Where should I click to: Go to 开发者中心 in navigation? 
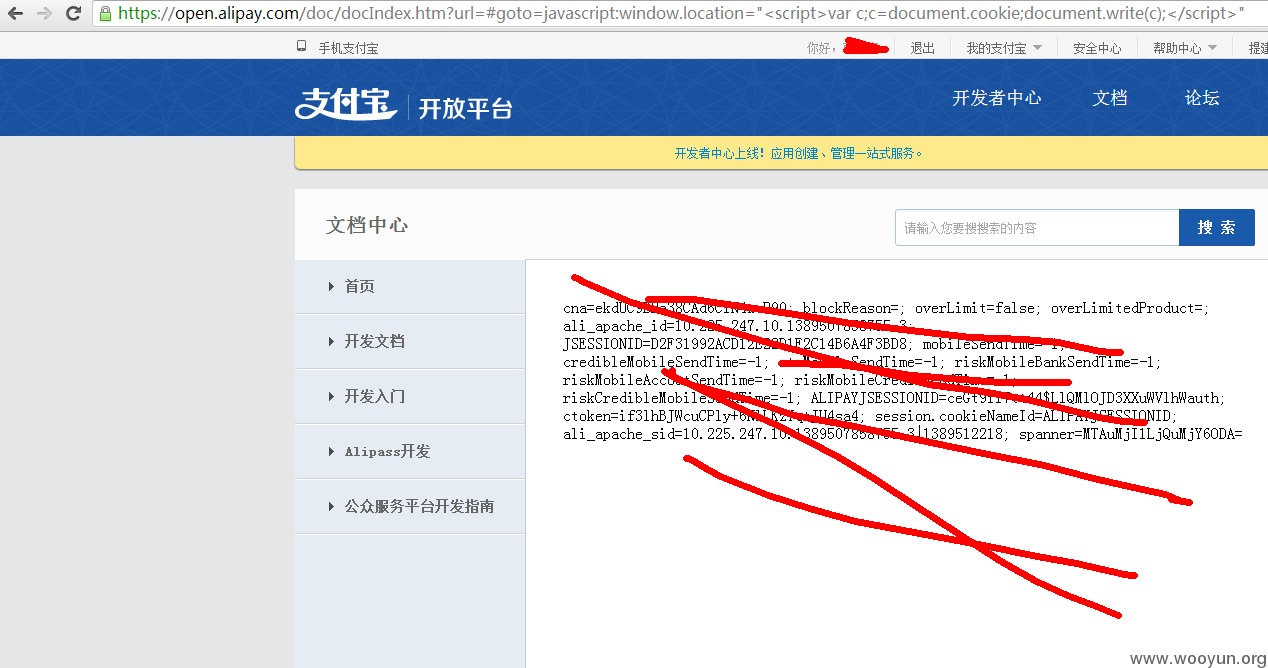click(997, 98)
